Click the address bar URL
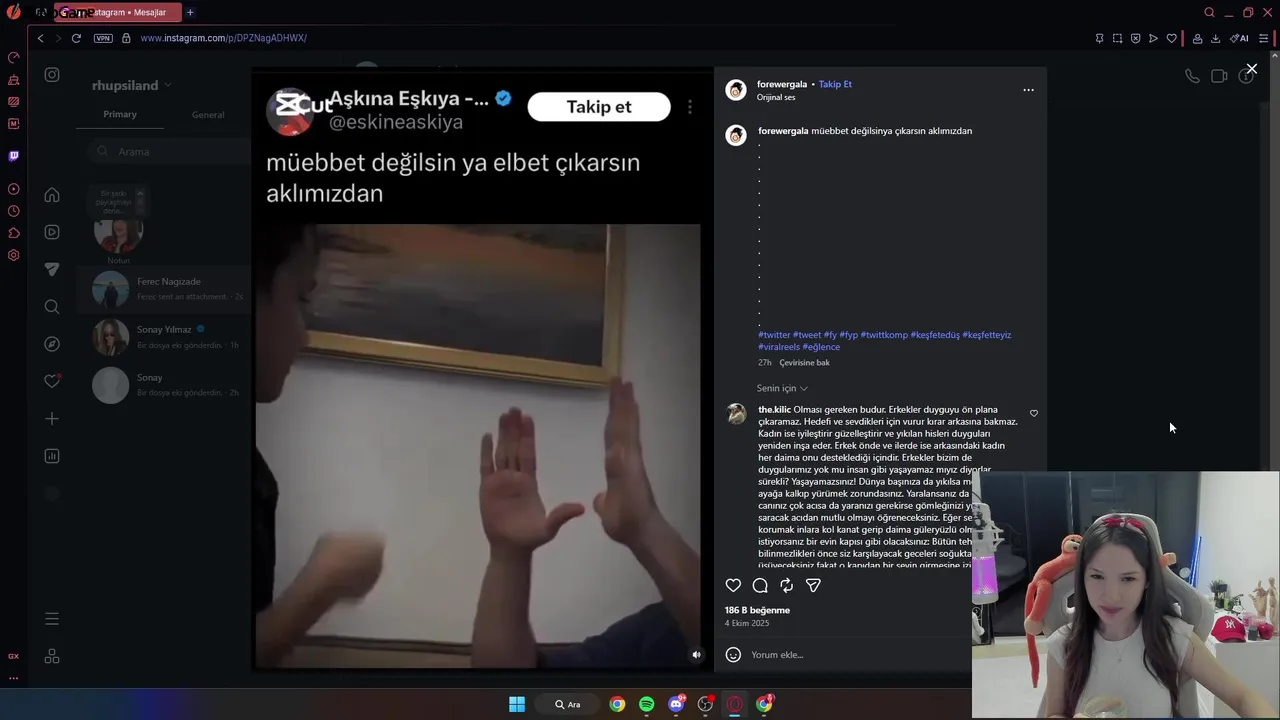 223,38
